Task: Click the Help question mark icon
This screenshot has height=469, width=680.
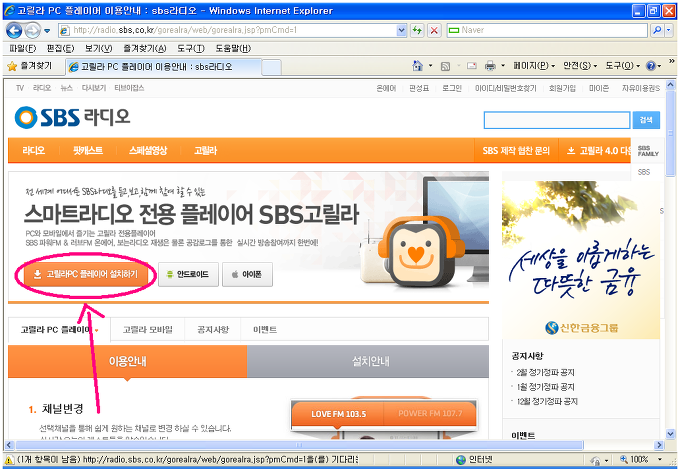Action: click(x=651, y=66)
